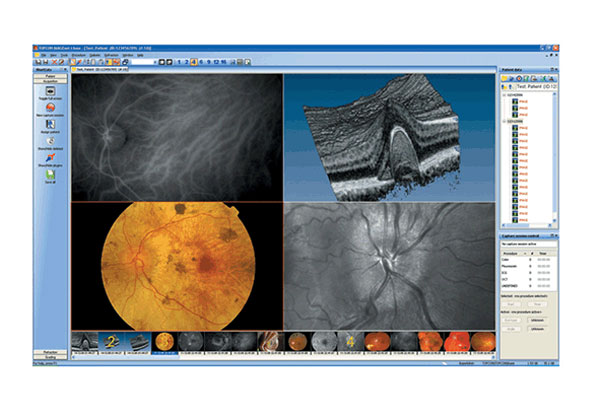The height and width of the screenshot is (417, 600).
Task: Select the color fundus photo pane
Action: coord(176,265)
